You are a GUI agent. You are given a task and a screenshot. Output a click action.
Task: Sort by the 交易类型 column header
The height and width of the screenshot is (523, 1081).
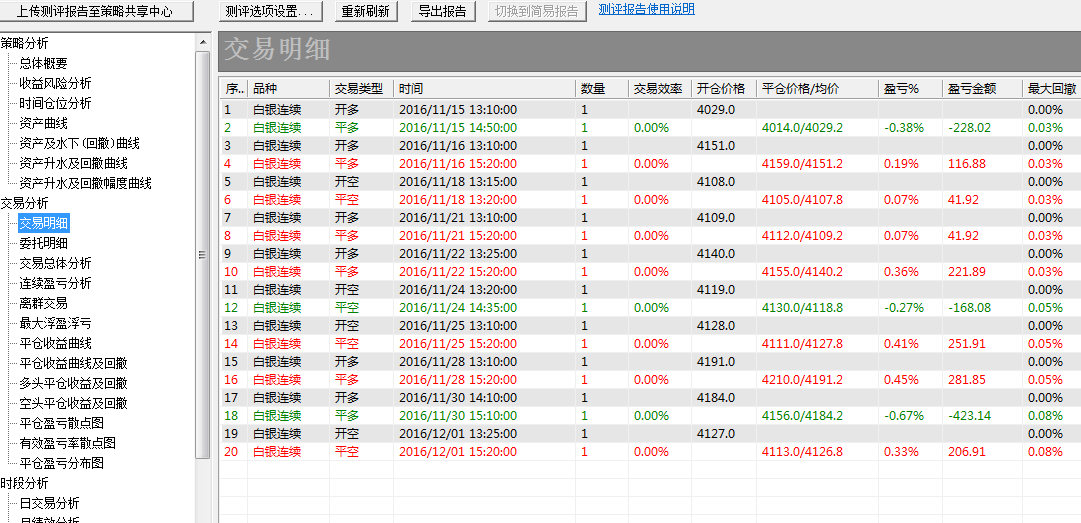(x=358, y=89)
